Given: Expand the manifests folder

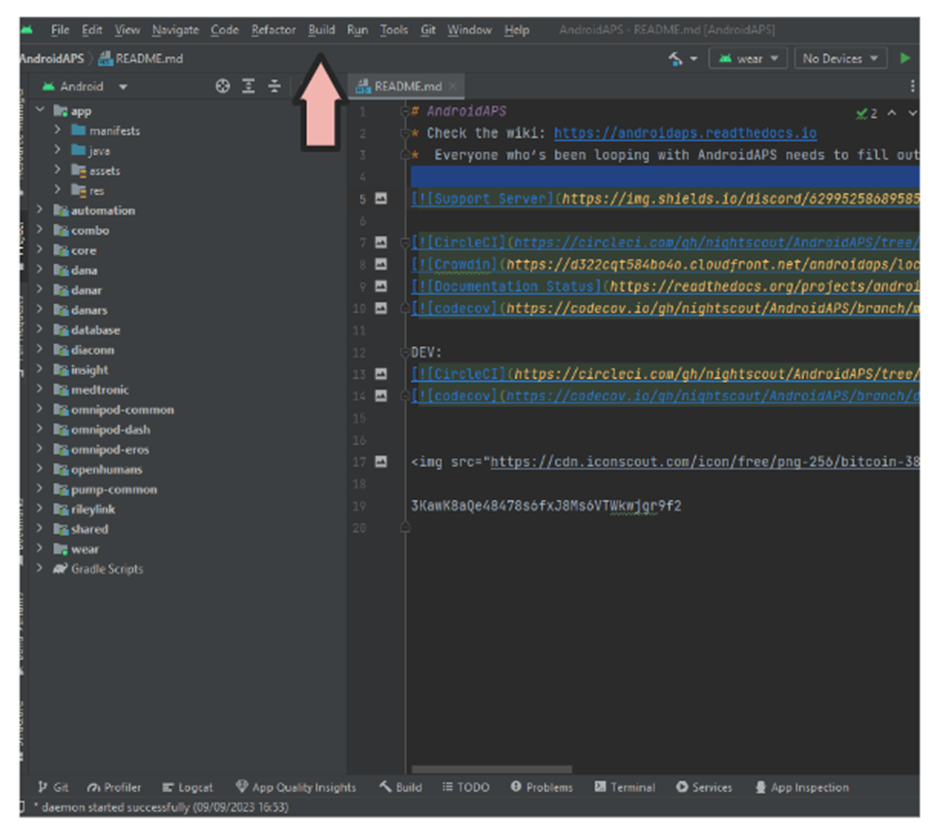Looking at the screenshot, I should pos(58,130).
